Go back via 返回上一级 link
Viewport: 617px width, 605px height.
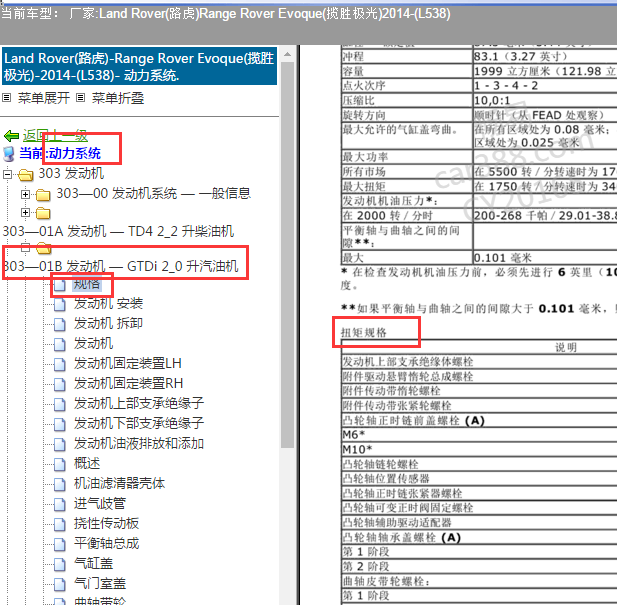pyautogui.click(x=55, y=136)
